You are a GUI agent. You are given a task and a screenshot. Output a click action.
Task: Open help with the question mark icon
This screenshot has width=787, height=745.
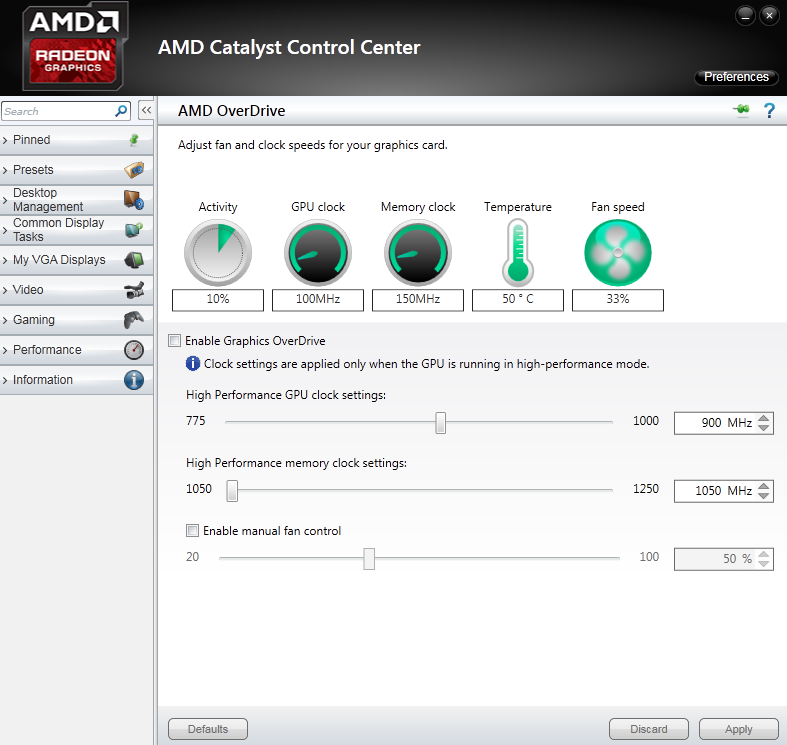[x=769, y=110]
